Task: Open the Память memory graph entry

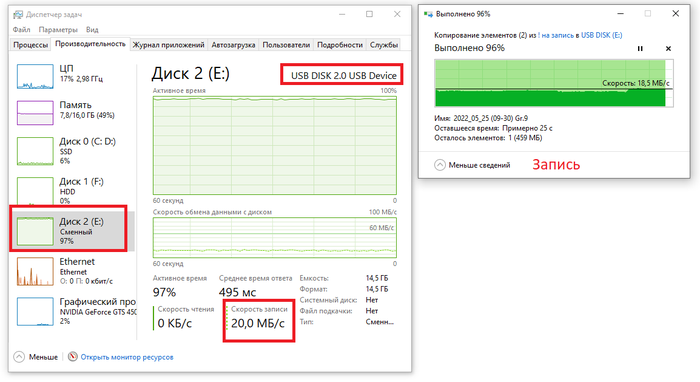Action: point(71,112)
